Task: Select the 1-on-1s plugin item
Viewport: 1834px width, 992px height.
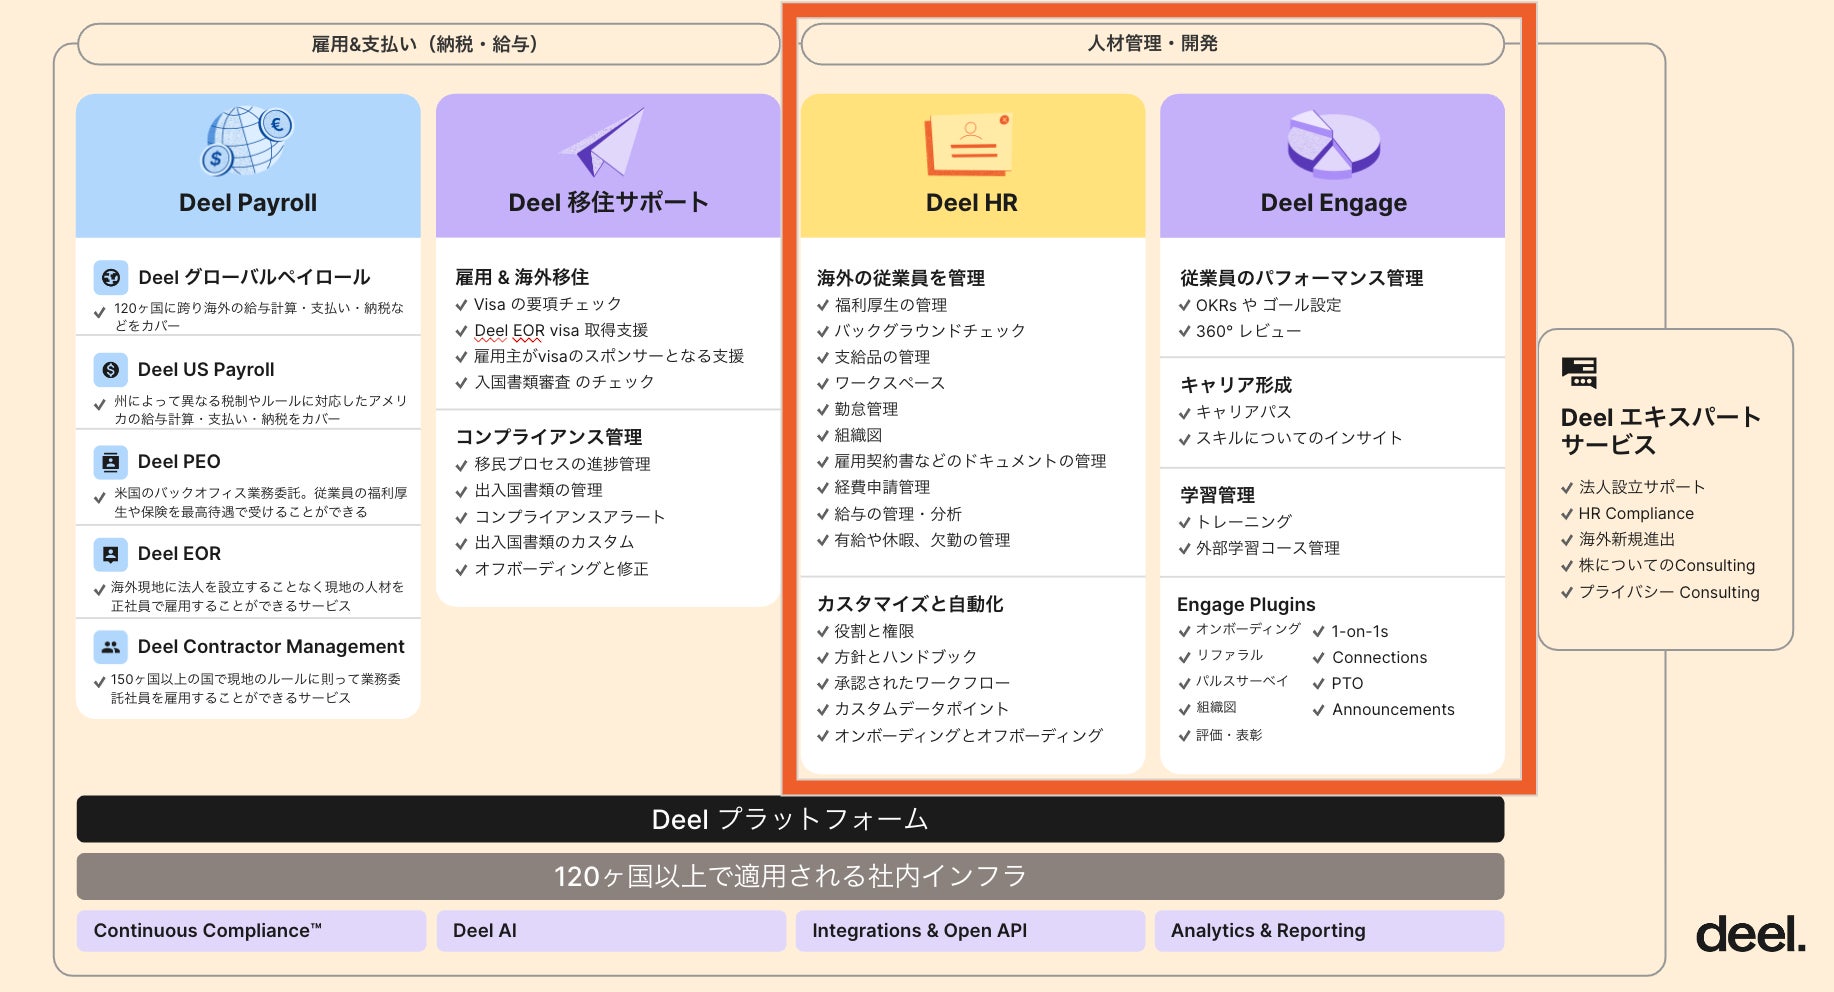Action: (1360, 631)
